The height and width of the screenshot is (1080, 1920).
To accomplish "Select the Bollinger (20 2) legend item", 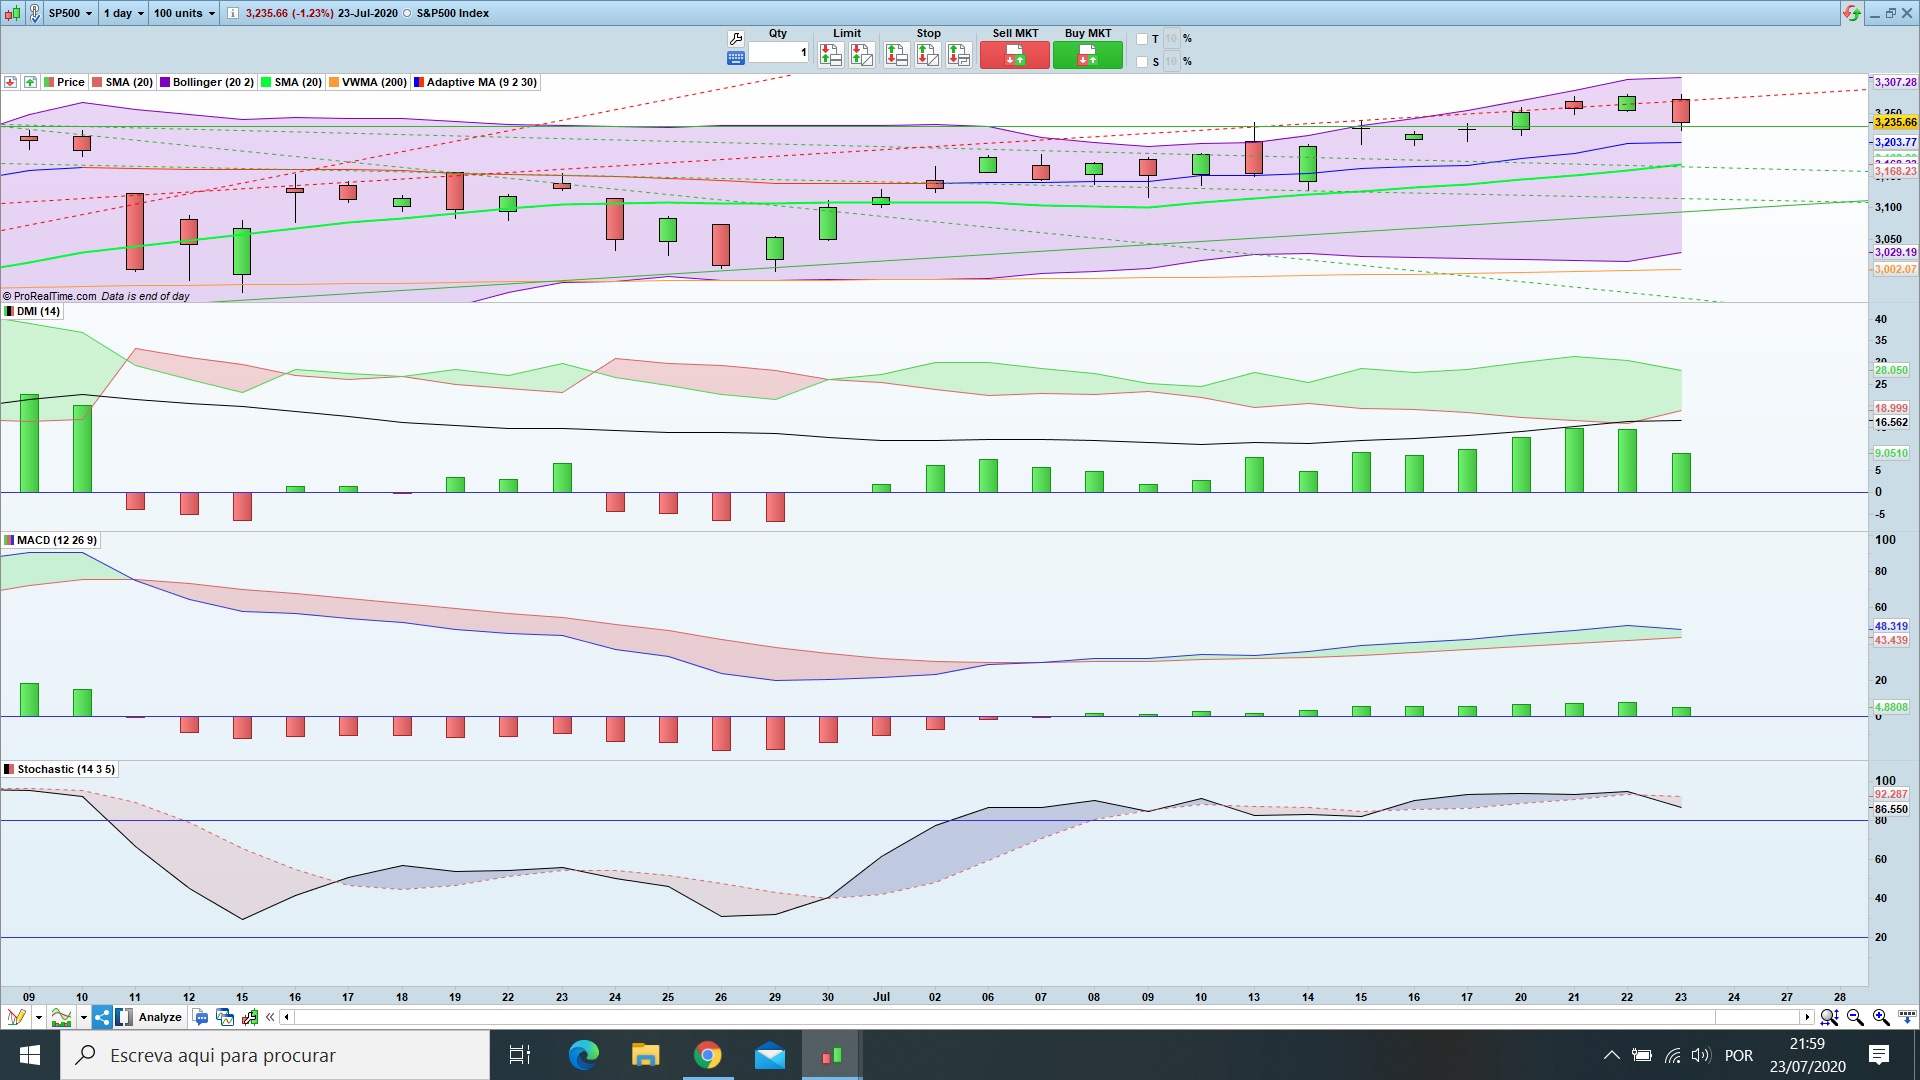I will coord(212,82).
